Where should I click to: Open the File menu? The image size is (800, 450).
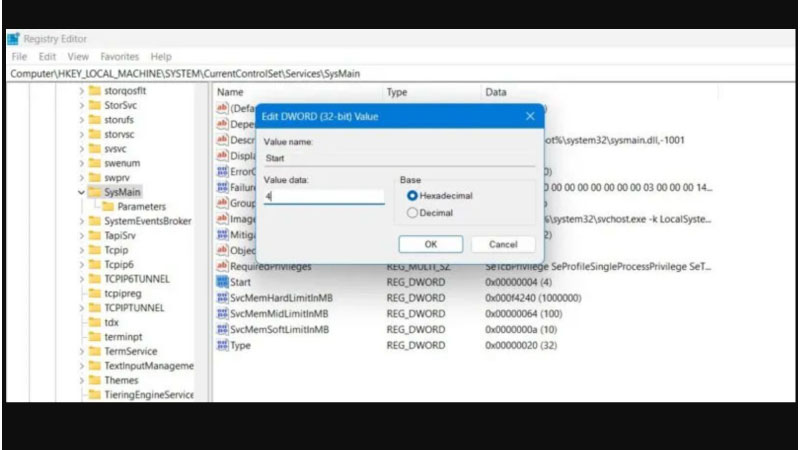[x=19, y=57]
